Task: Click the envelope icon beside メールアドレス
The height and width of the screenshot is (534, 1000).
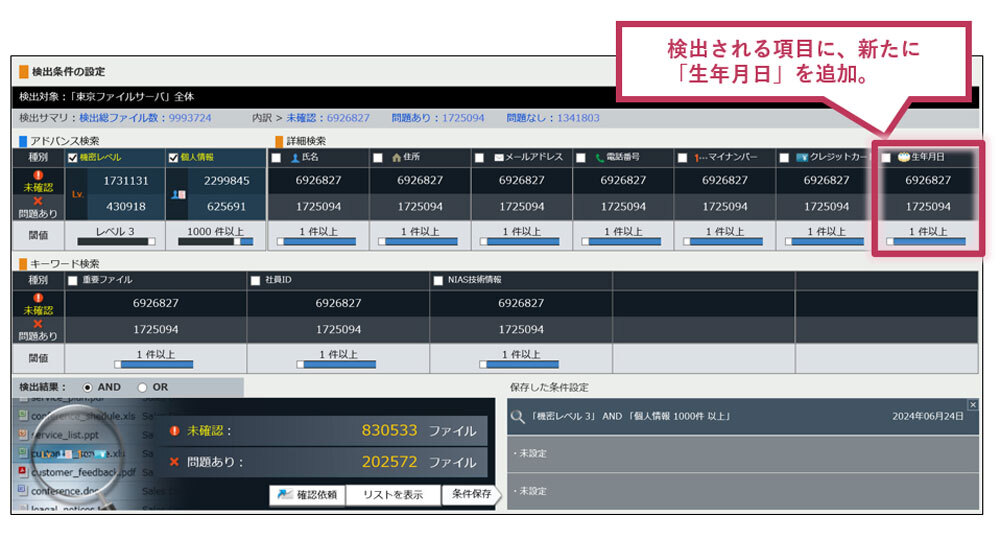Action: (x=499, y=158)
